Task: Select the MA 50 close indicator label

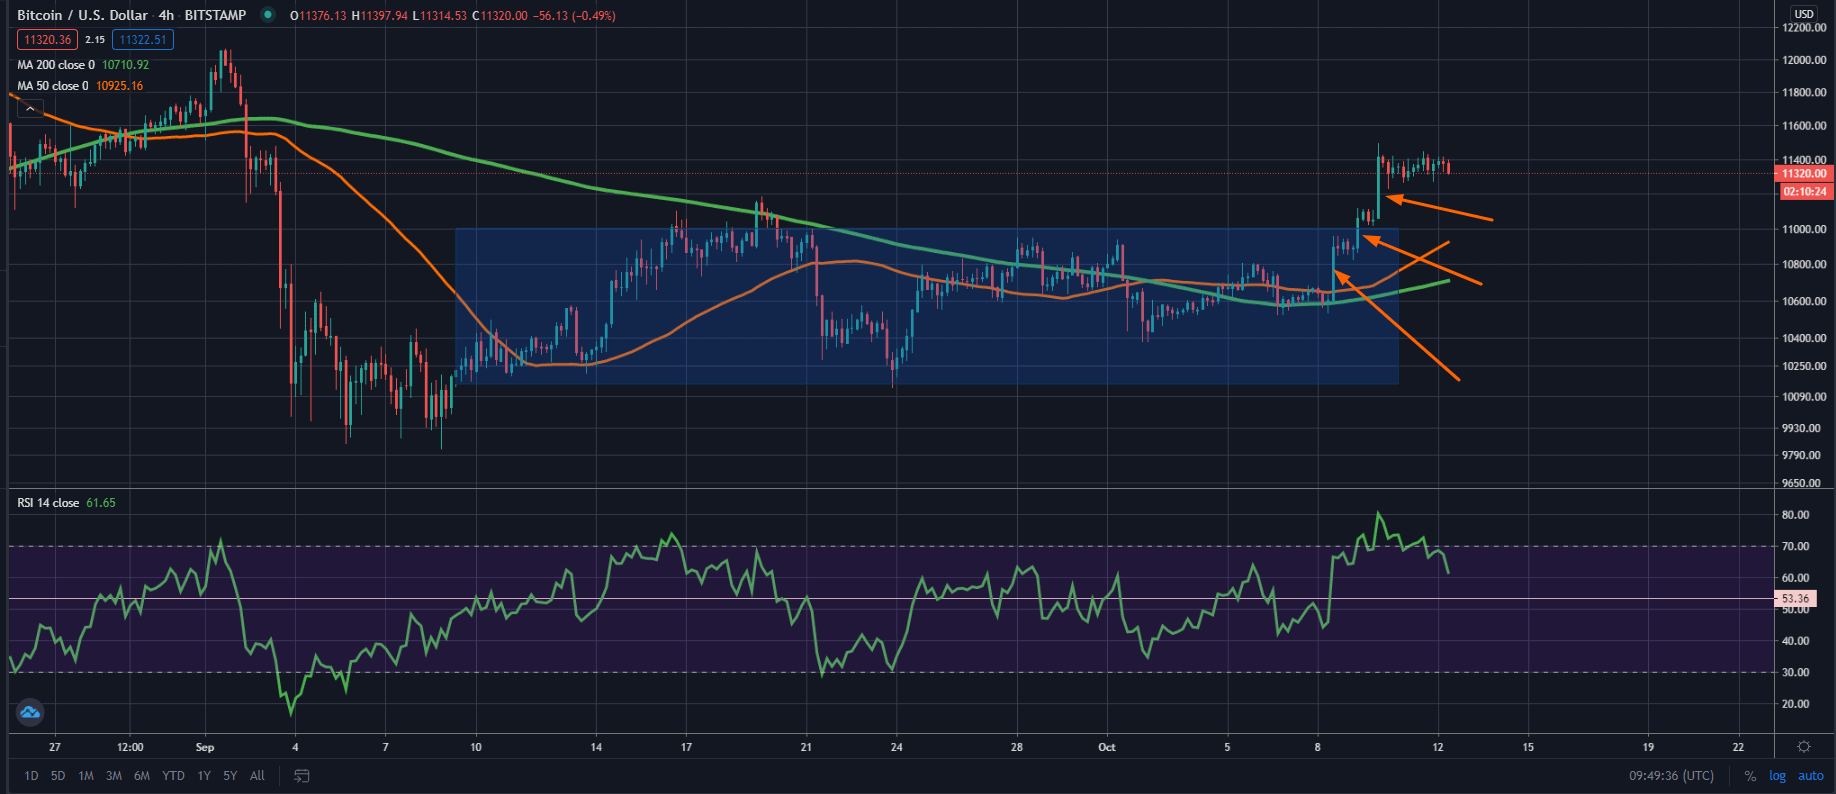Action: click(53, 86)
